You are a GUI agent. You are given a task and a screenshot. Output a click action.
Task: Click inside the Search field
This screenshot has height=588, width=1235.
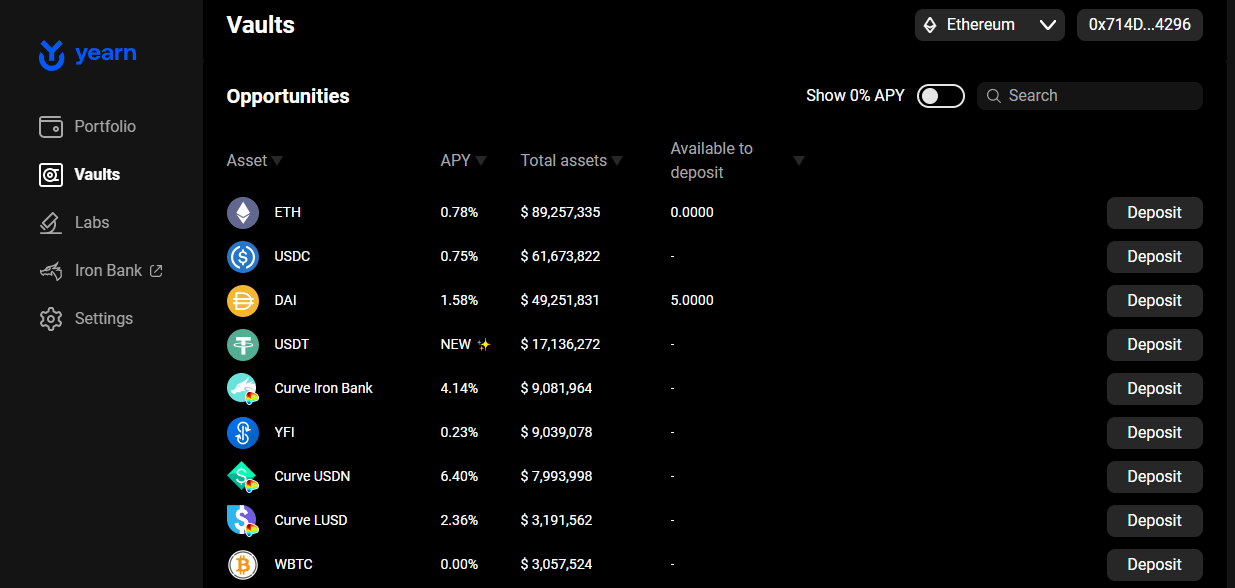1089,95
